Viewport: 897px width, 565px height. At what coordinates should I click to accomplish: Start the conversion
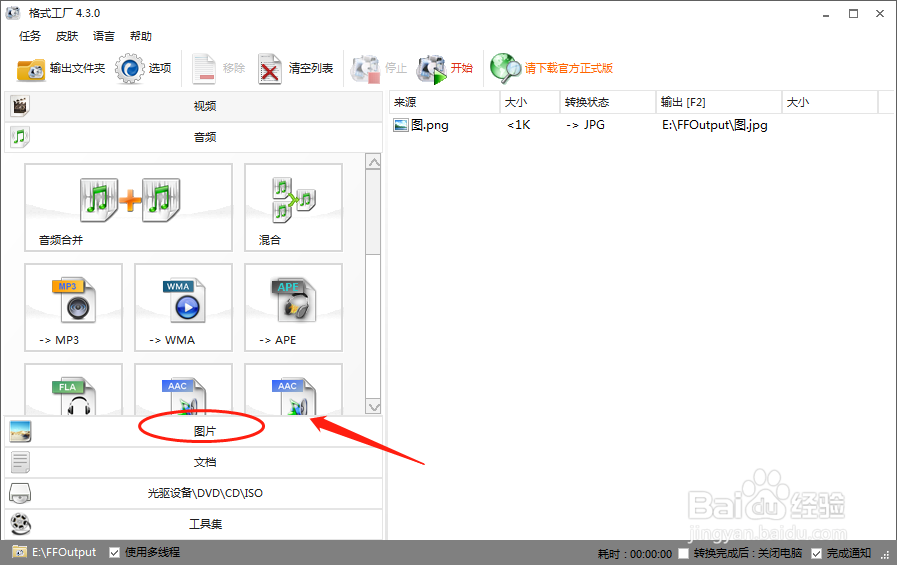(445, 69)
